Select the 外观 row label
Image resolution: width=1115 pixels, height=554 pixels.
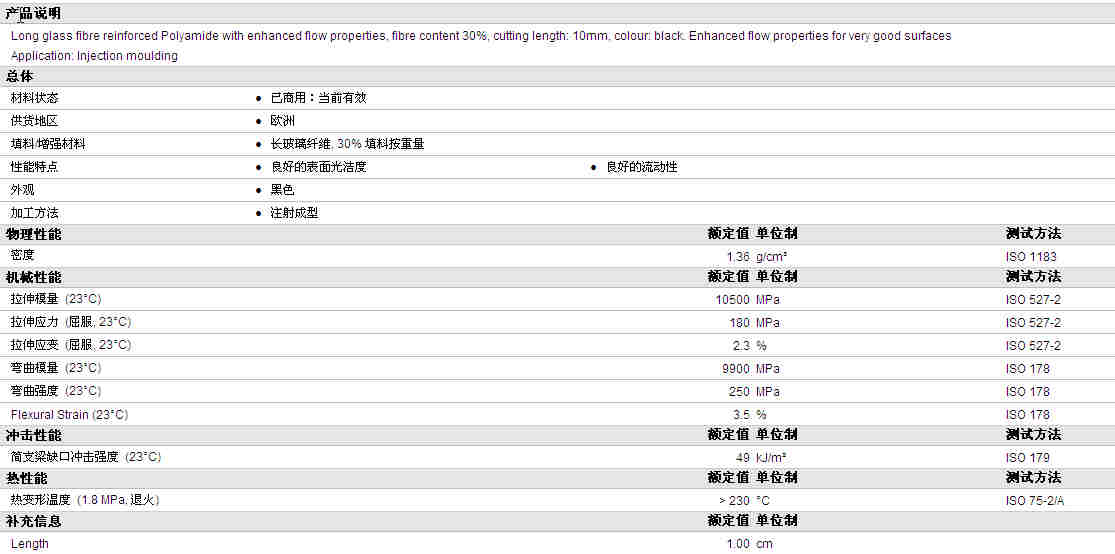23,190
